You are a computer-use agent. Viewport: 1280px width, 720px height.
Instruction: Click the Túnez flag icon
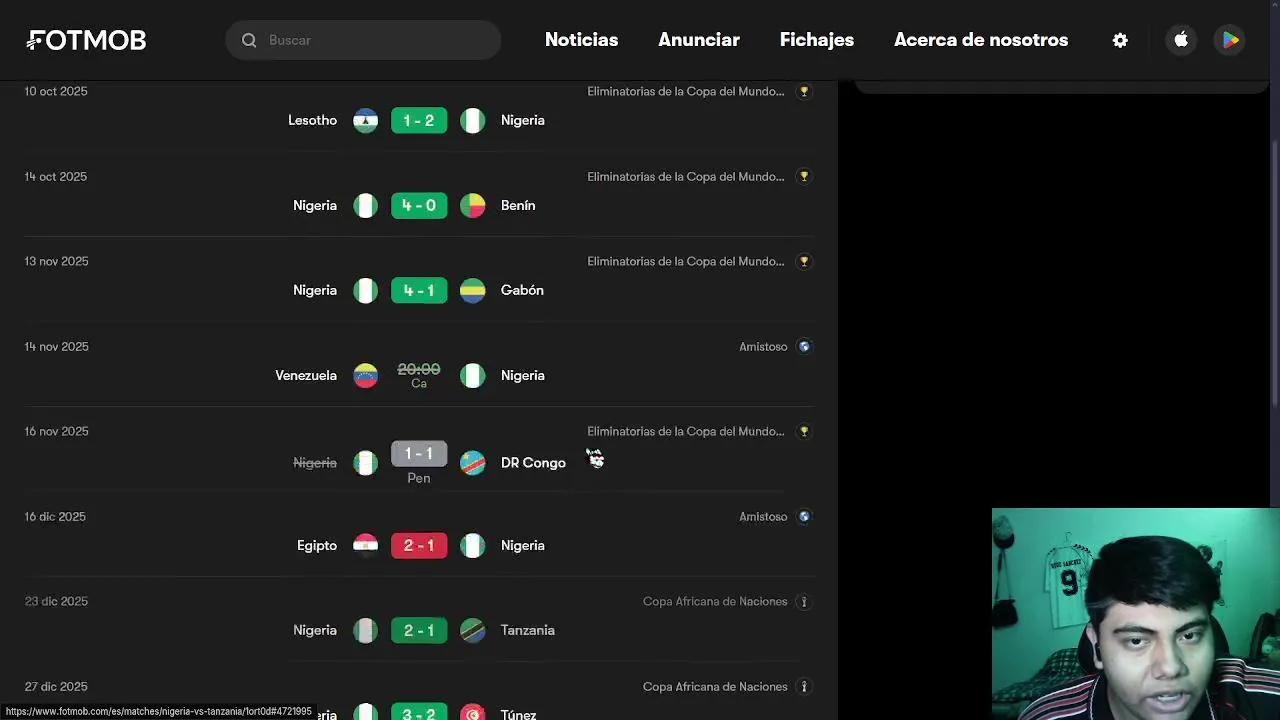click(472, 712)
